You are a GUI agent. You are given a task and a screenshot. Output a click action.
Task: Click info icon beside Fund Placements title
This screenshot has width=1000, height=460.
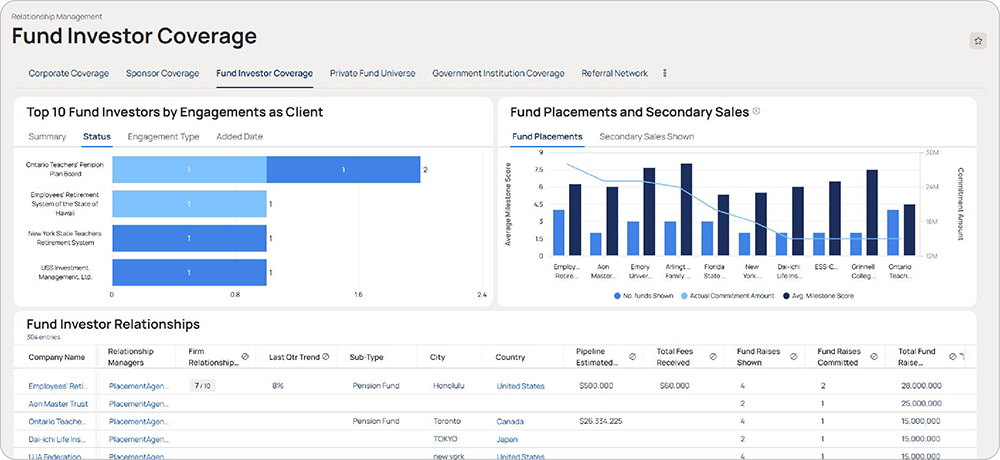point(756,111)
